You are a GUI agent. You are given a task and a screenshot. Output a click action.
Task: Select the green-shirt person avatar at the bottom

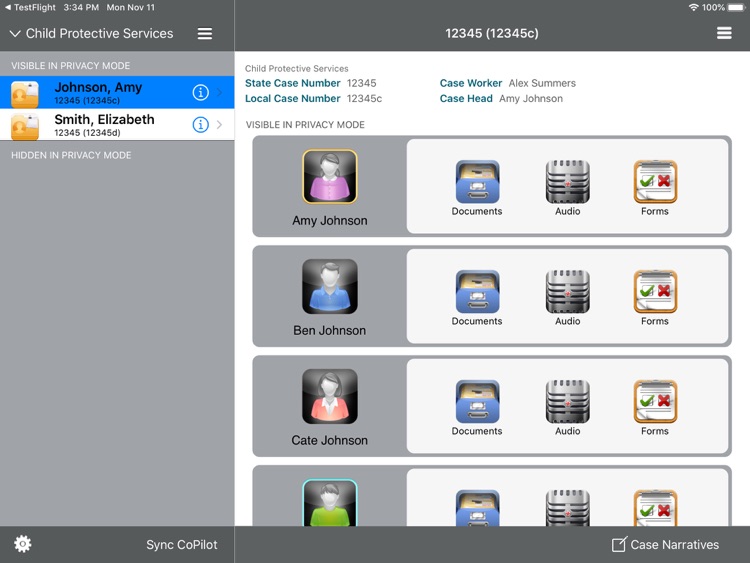point(330,502)
